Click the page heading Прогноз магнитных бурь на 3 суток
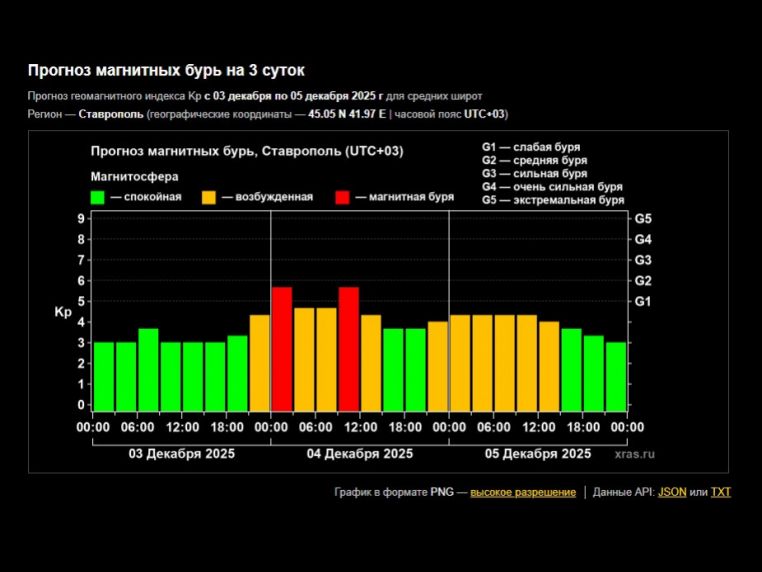762x572 pixels. click(166, 70)
